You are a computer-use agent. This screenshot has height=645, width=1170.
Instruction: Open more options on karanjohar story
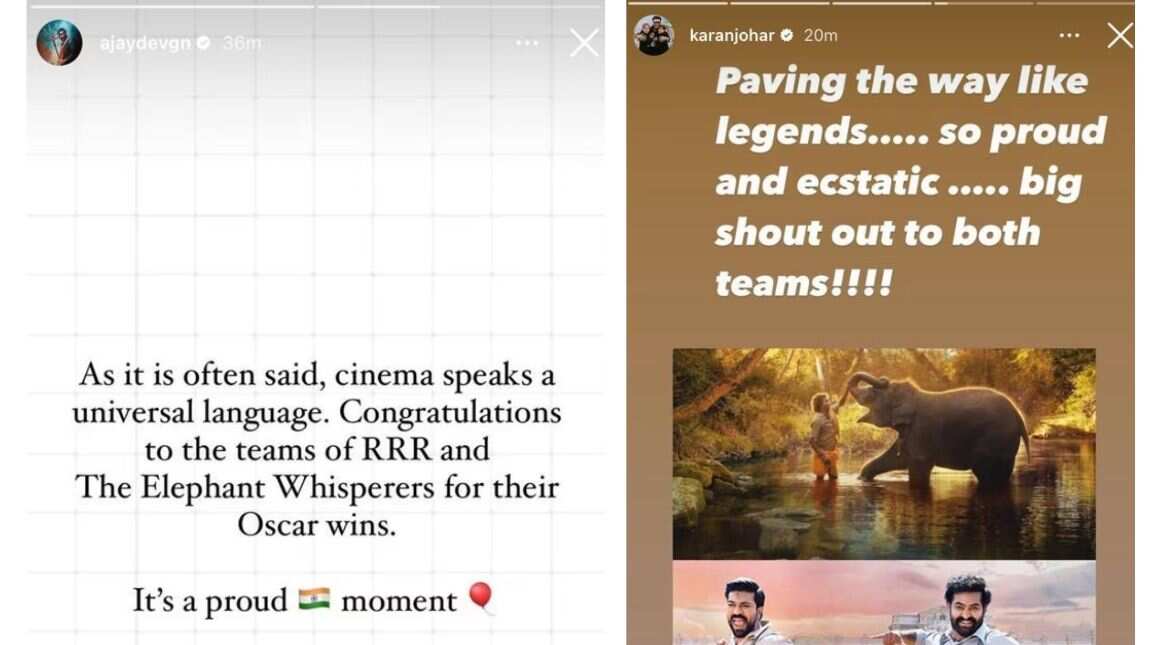click(1069, 35)
